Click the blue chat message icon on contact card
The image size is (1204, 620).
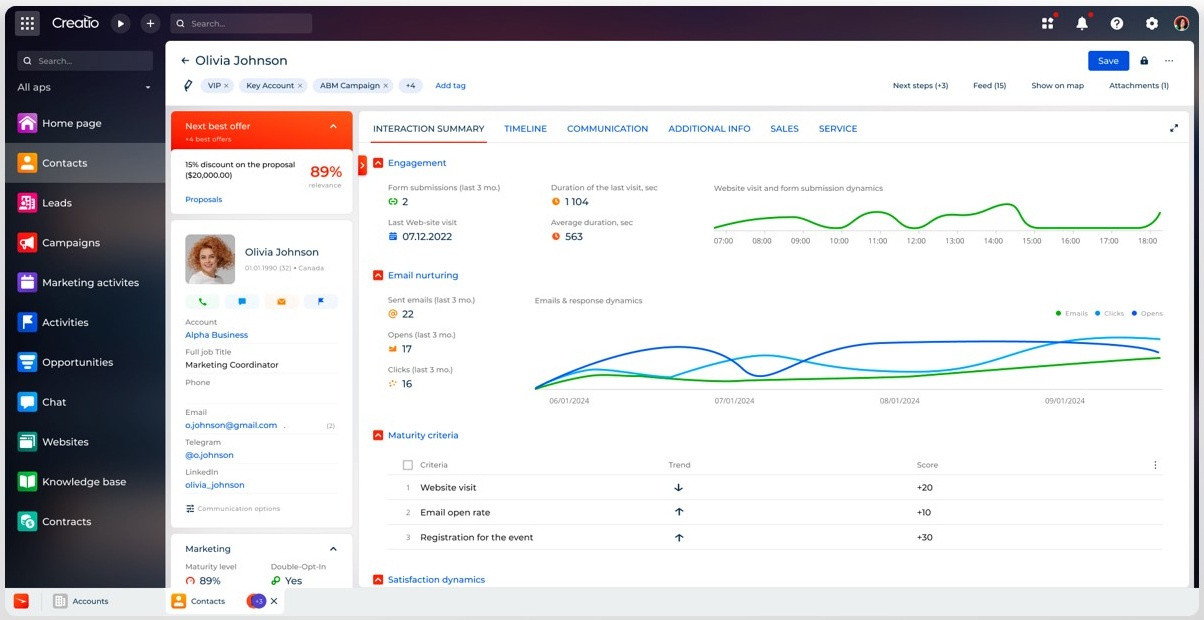click(x=242, y=301)
